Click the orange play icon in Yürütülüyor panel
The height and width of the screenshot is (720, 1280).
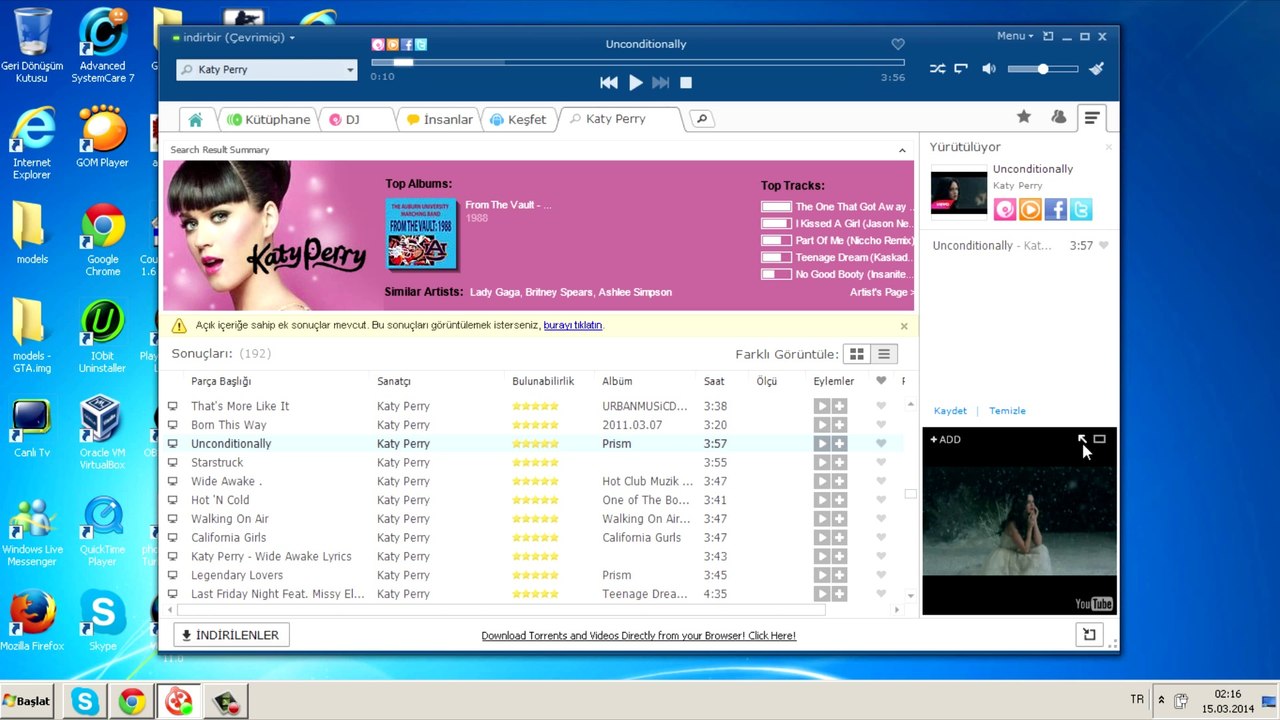1030,209
